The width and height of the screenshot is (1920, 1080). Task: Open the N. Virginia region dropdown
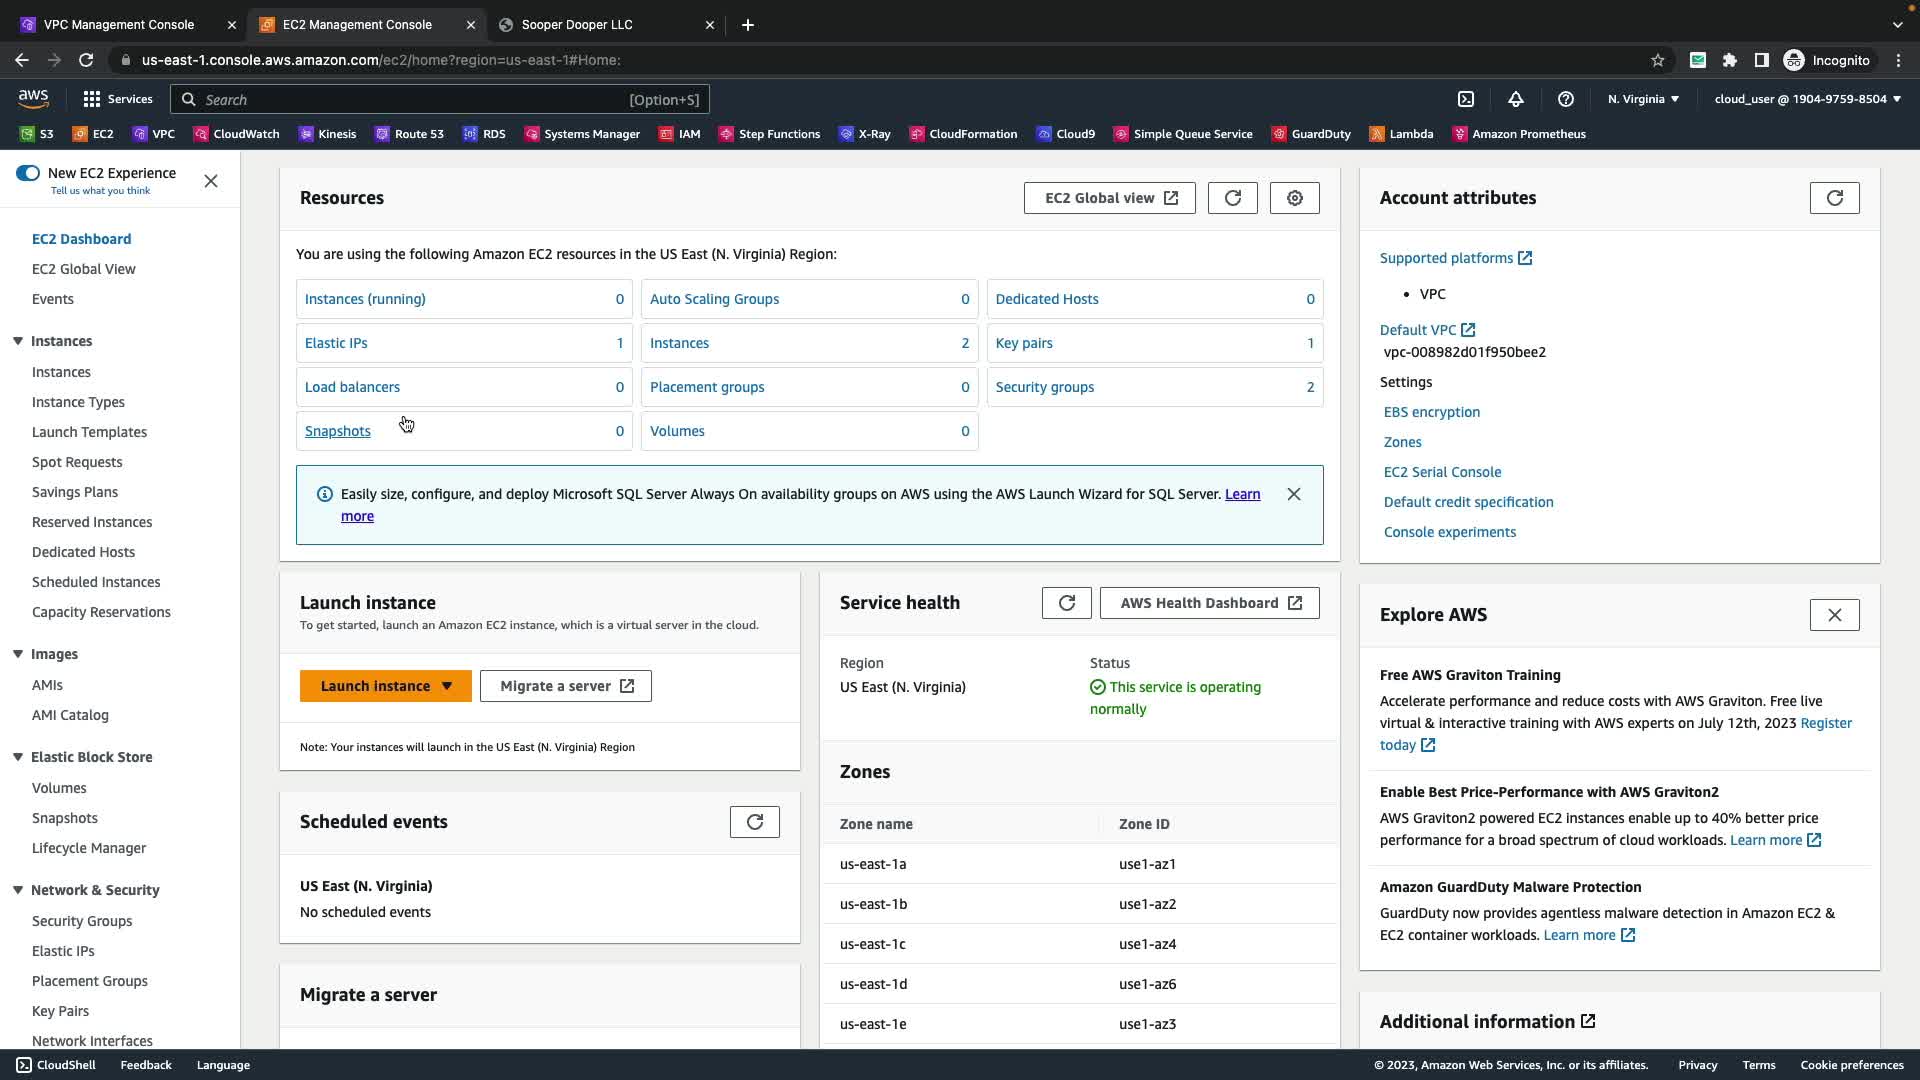(1643, 99)
